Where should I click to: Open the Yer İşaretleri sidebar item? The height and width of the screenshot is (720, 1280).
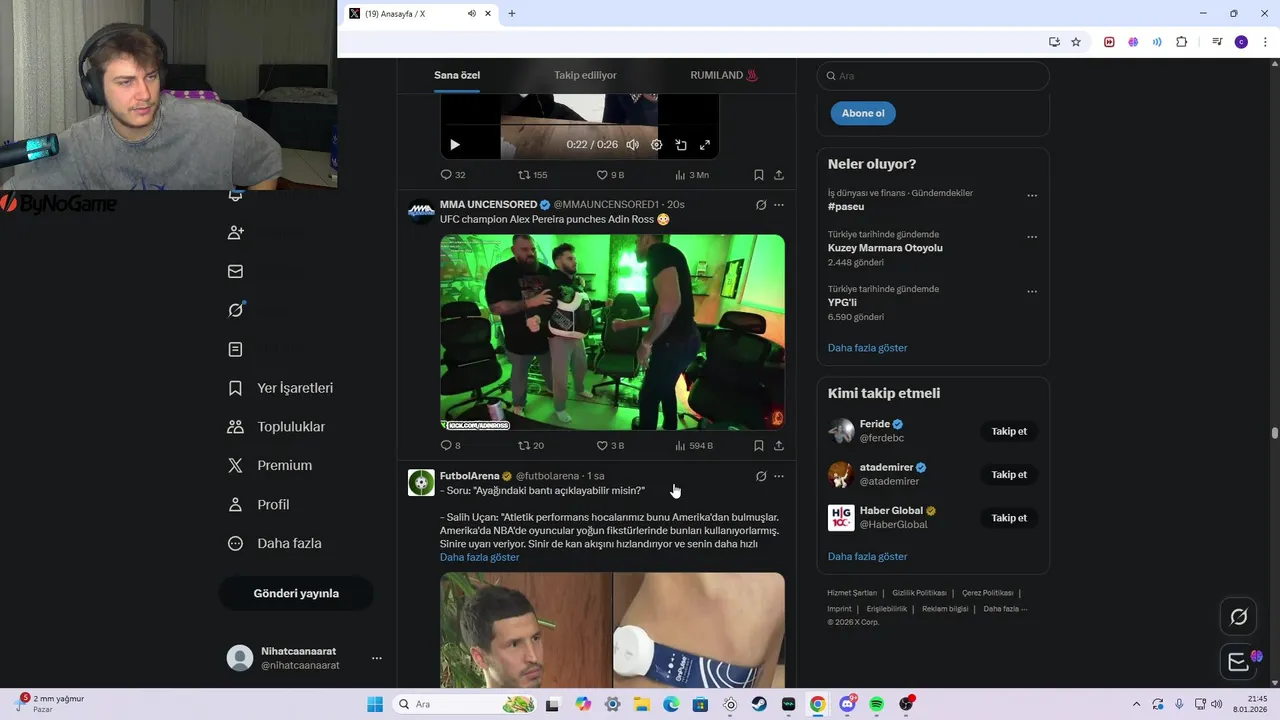pyautogui.click(x=281, y=388)
